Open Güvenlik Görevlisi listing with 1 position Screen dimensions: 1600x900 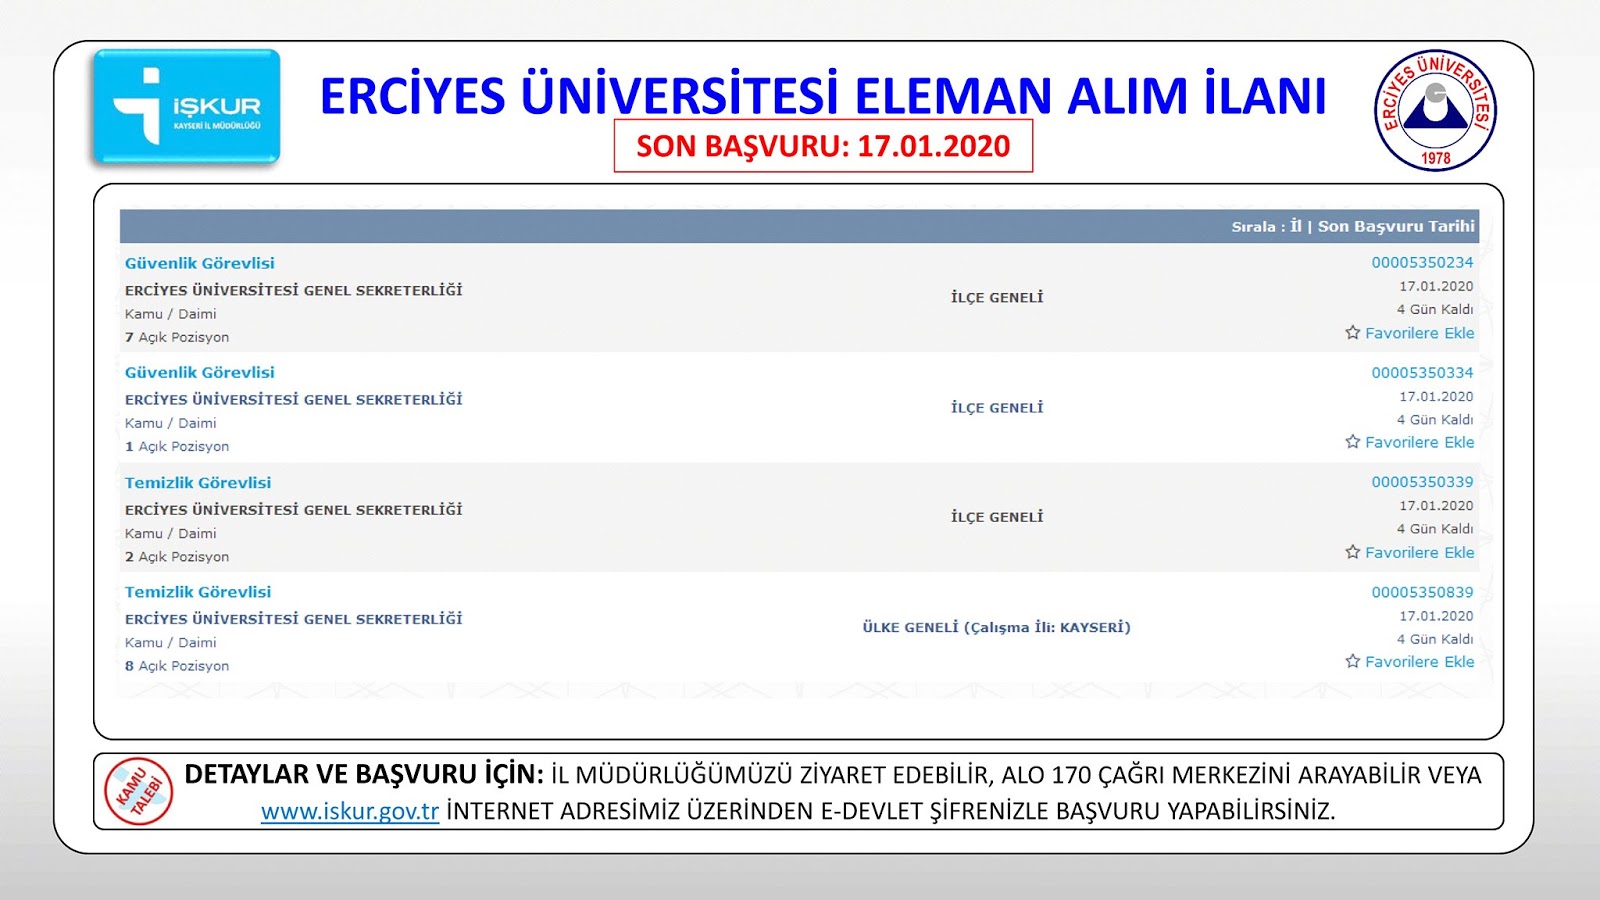(x=199, y=372)
